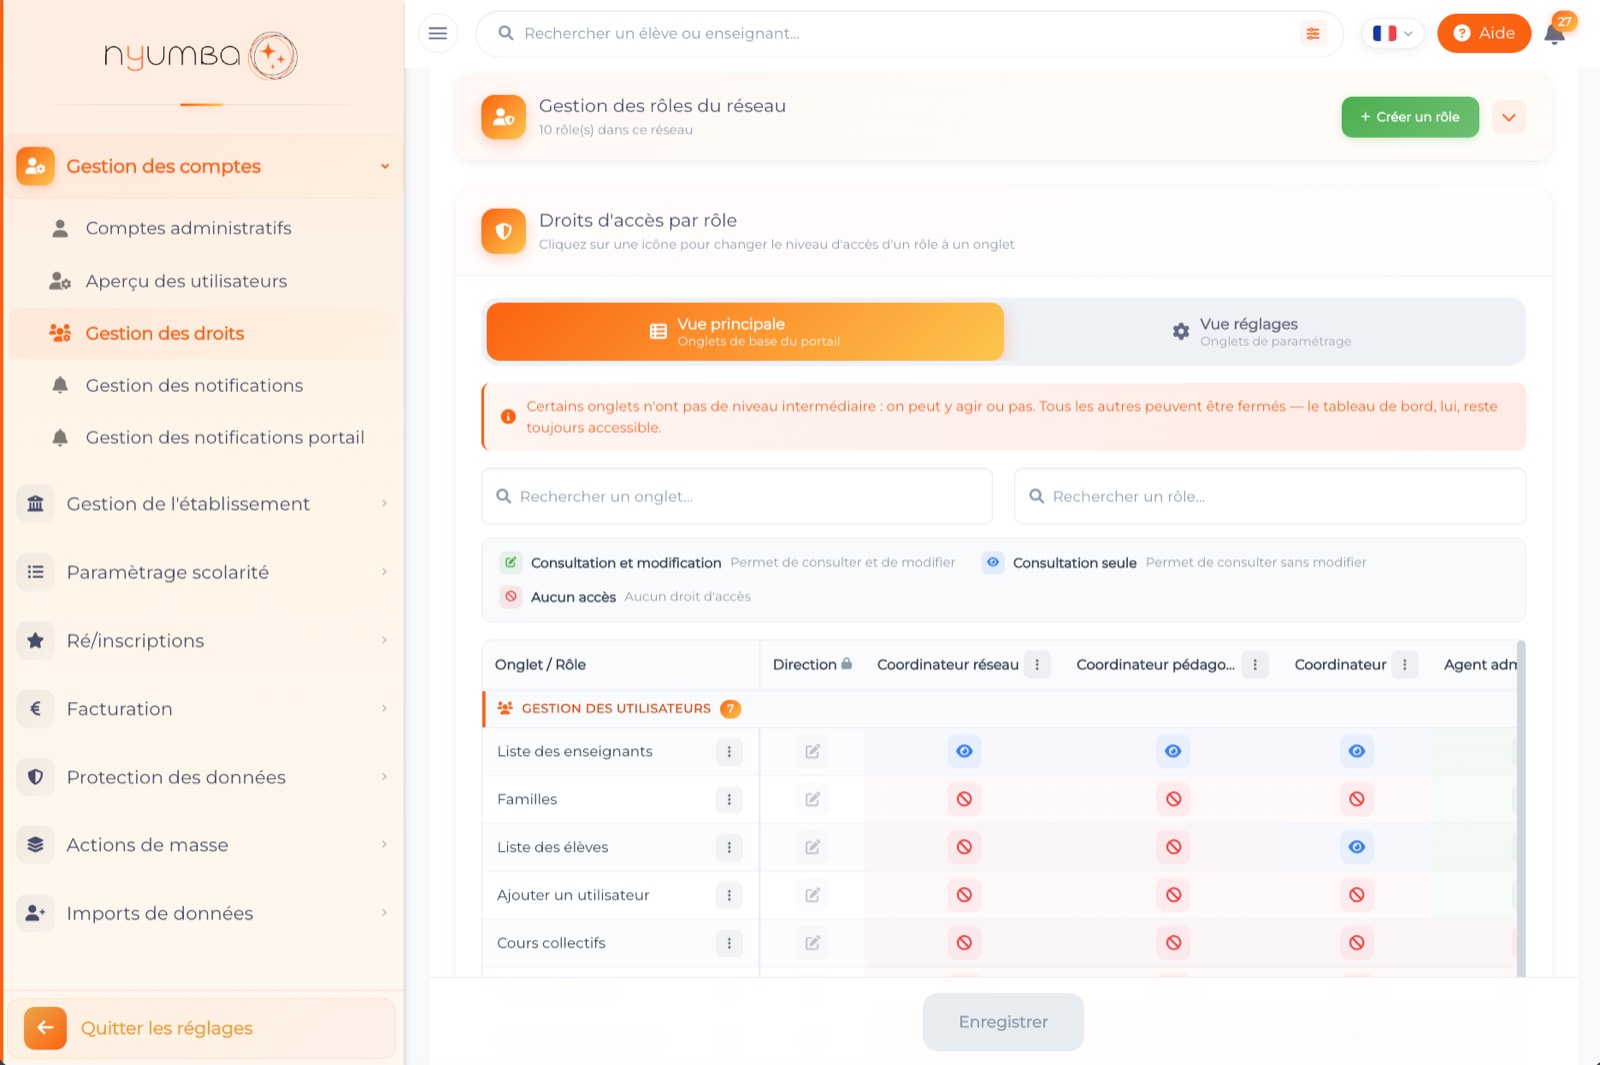Open search filter sliders icon
Image resolution: width=1600 pixels, height=1065 pixels.
pyautogui.click(x=1312, y=33)
